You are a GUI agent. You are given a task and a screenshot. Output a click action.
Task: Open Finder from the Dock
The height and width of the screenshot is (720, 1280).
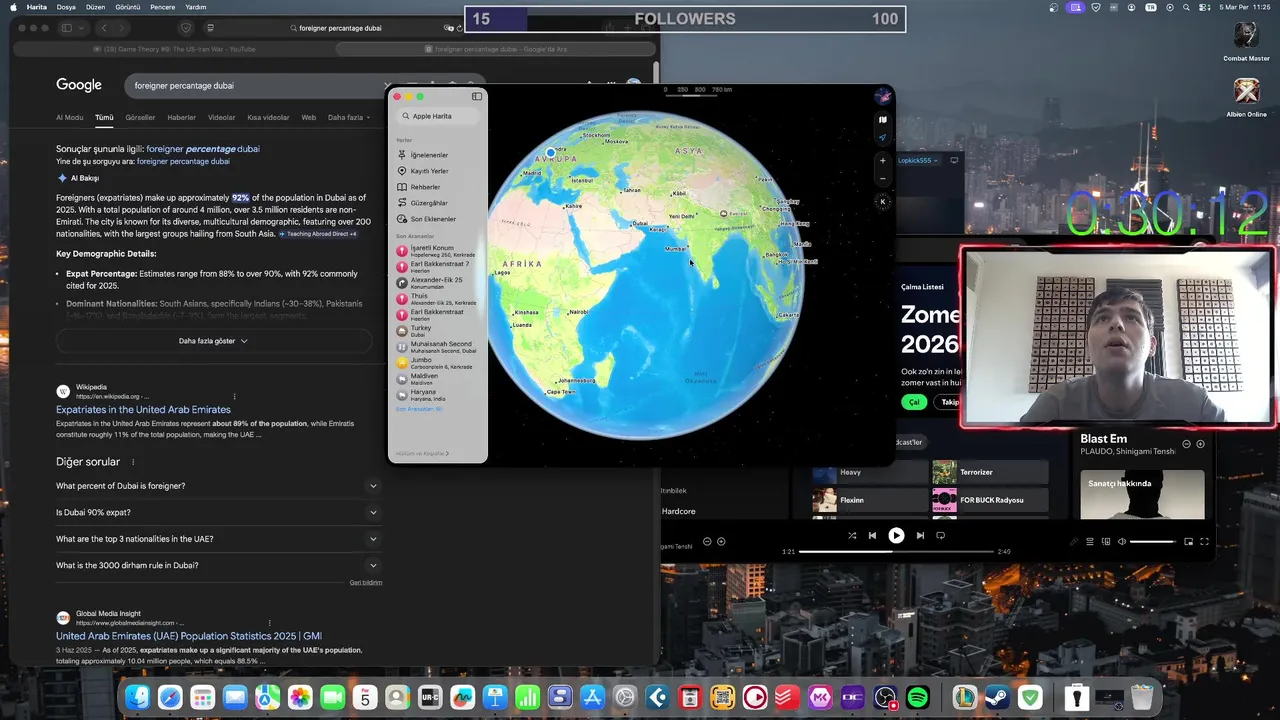coord(137,697)
